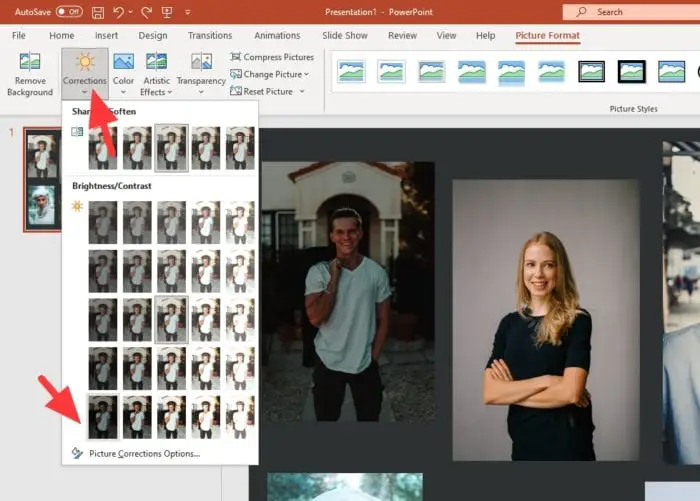Open the Corrections gallery button
Viewport: 700px width, 501px height.
(84, 70)
